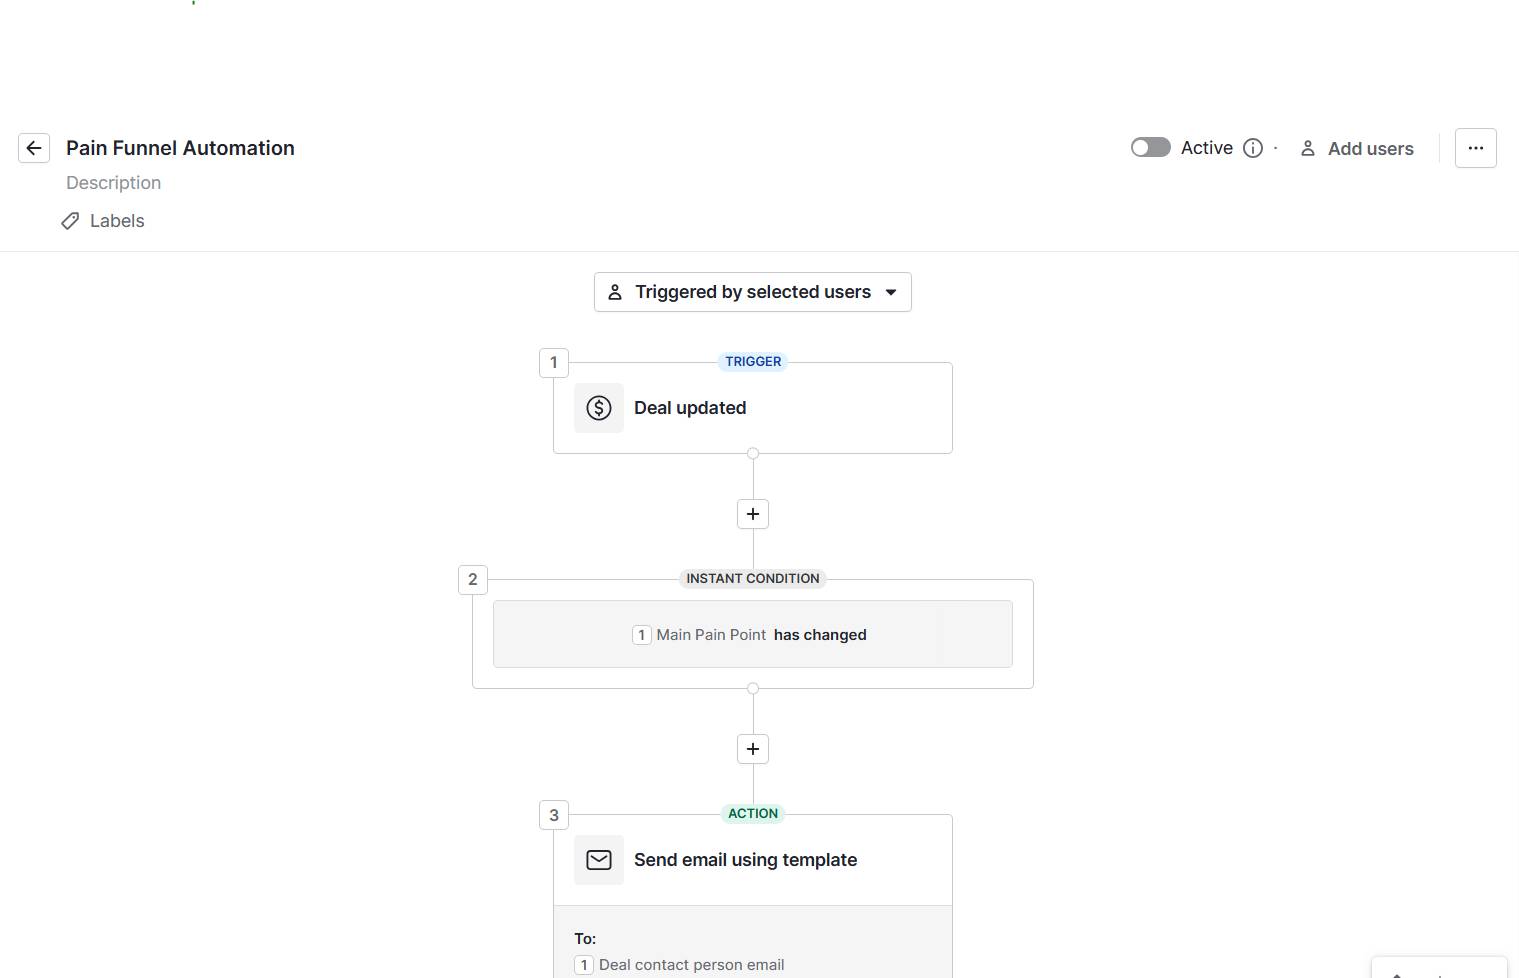Open more options with the ellipsis icon
The width and height of the screenshot is (1519, 978).
[1475, 147]
